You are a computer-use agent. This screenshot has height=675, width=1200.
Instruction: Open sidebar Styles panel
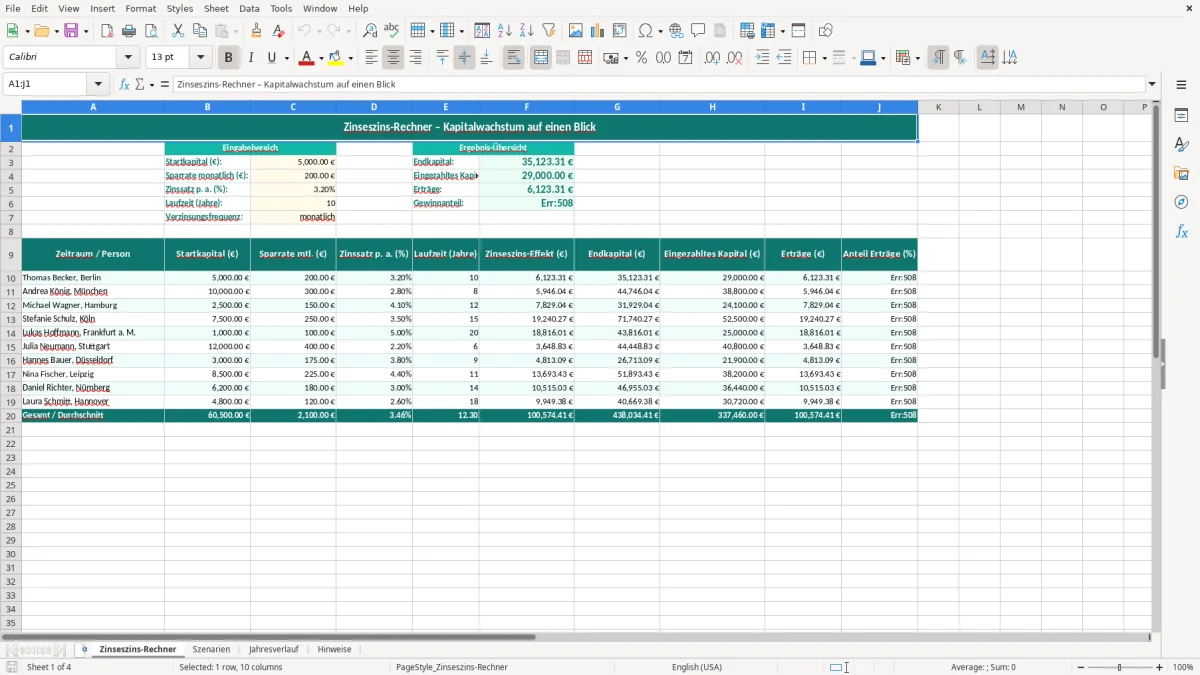coord(1181,145)
